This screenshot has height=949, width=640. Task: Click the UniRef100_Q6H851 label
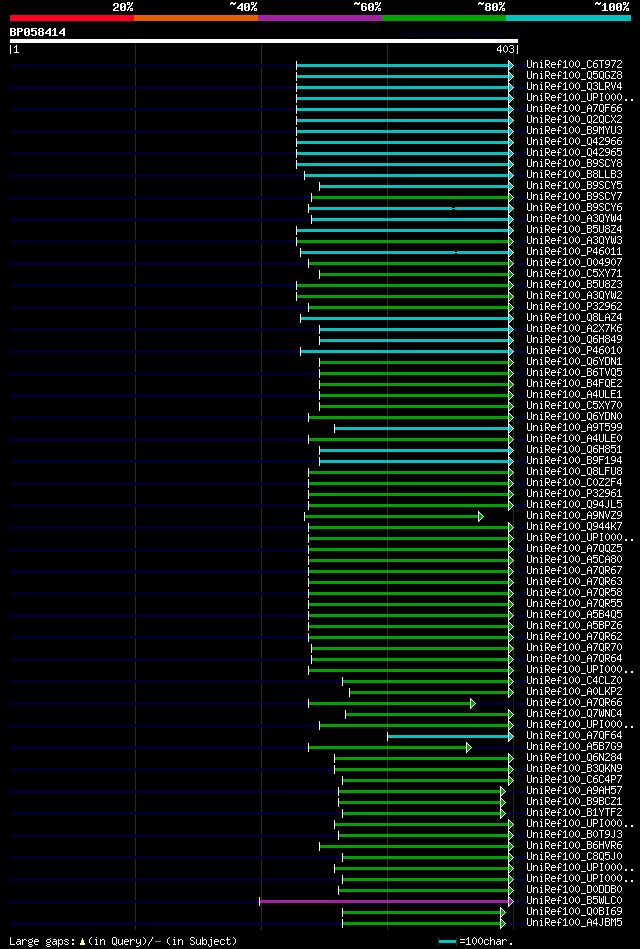click(574, 450)
